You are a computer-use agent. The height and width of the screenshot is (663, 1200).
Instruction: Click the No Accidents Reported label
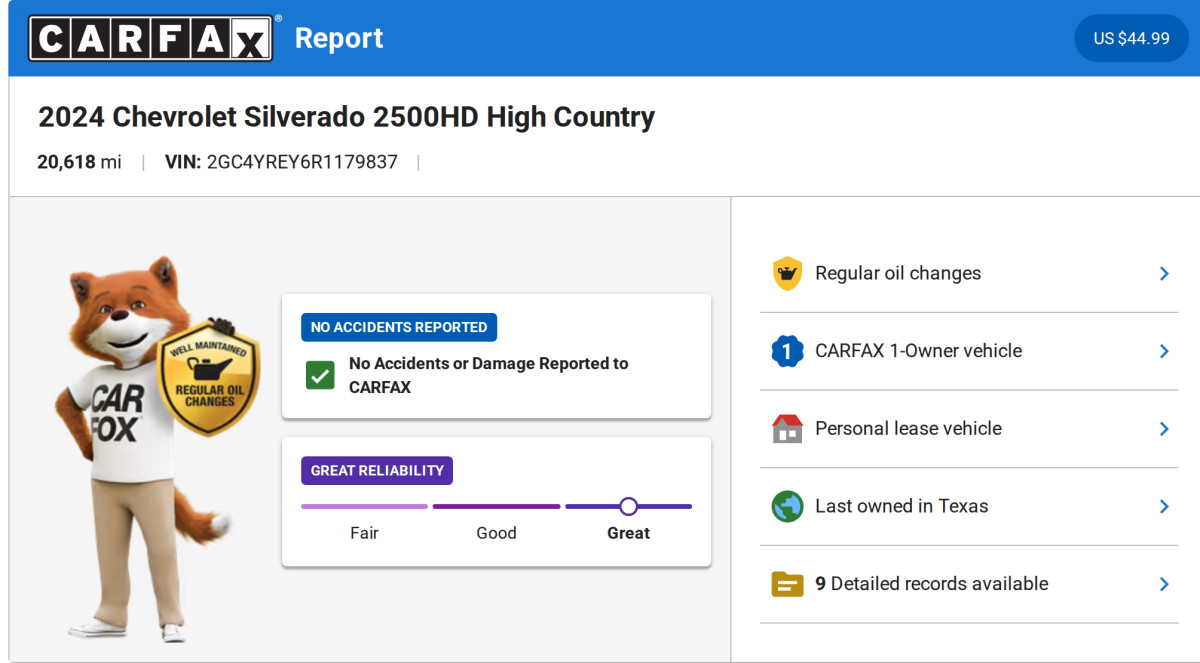(399, 327)
